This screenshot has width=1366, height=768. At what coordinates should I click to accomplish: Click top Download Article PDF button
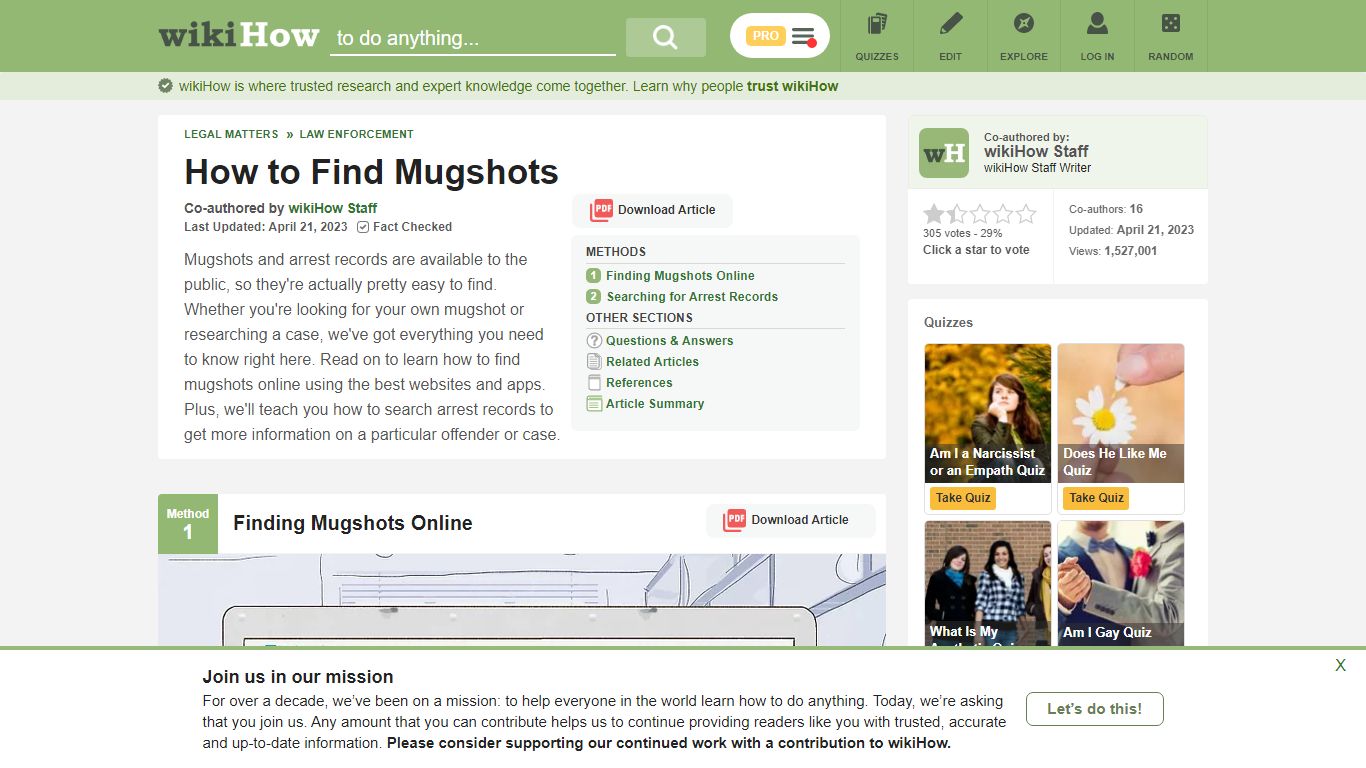[652, 210]
